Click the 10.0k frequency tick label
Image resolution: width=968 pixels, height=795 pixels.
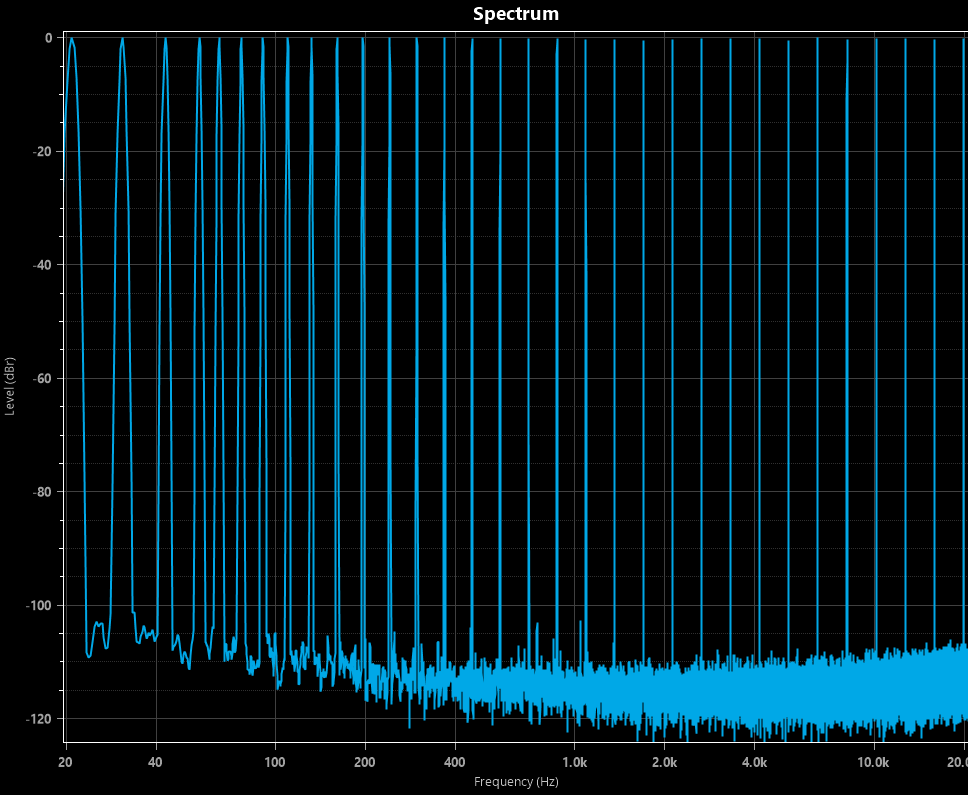[874, 762]
